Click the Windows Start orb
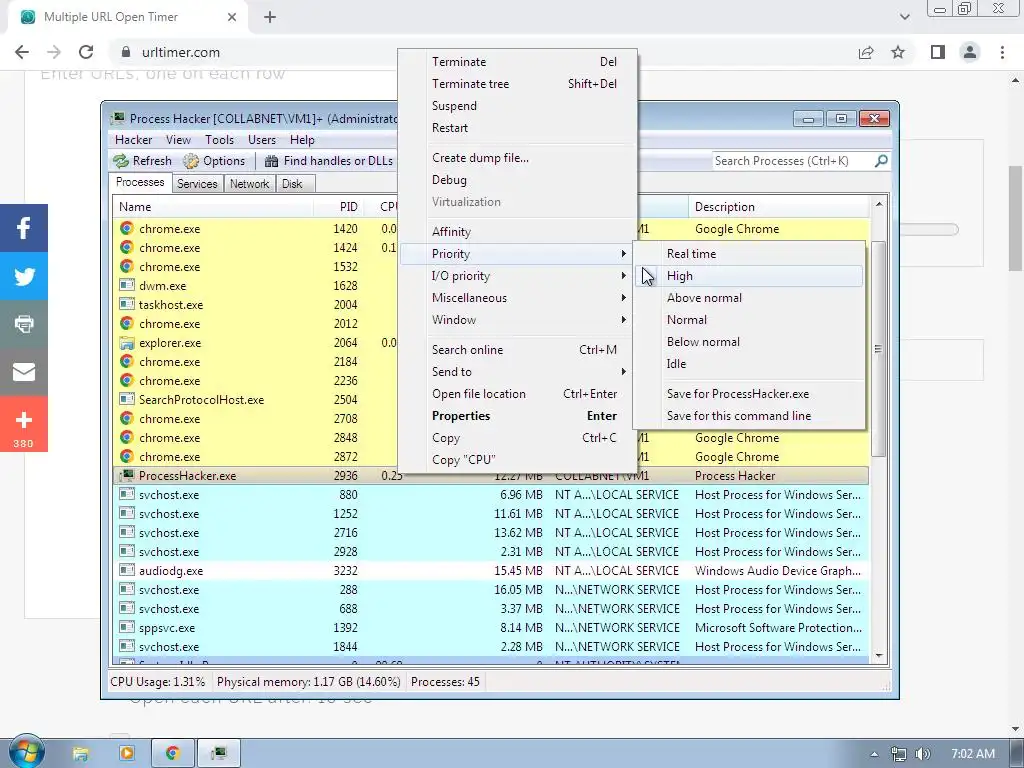The image size is (1024, 768). pyautogui.click(x=26, y=751)
